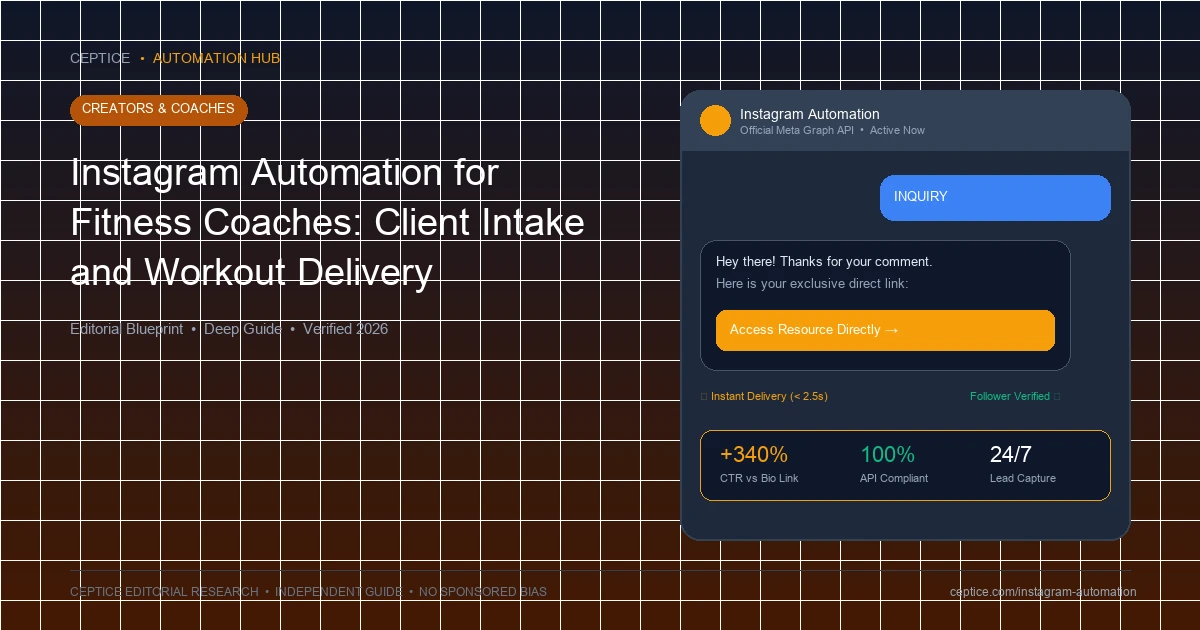
Task: Click the 'Editorial Blueprint' tagline text
Action: [126, 329]
